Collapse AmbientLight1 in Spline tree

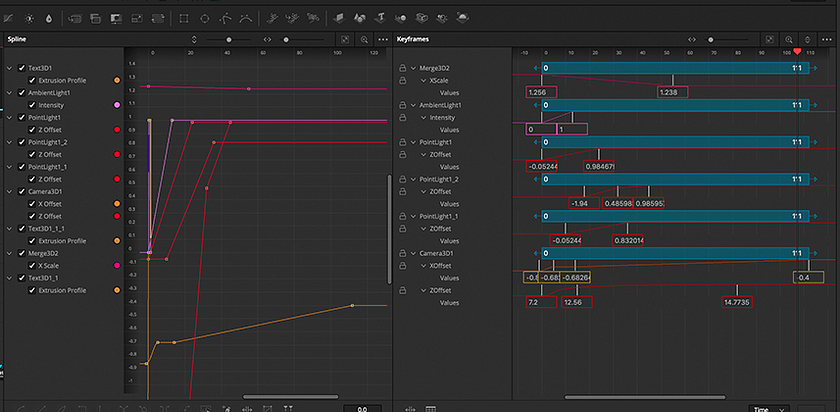[9, 93]
